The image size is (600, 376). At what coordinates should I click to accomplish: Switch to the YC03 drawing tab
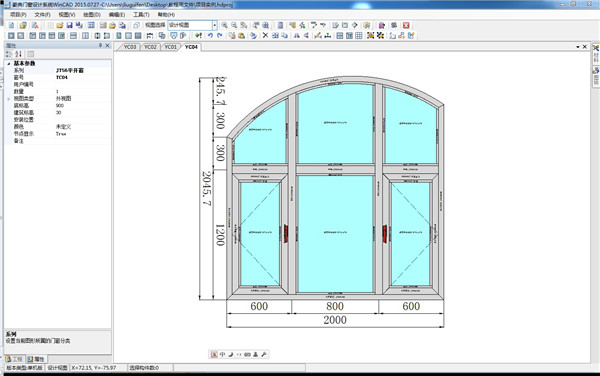(130, 47)
